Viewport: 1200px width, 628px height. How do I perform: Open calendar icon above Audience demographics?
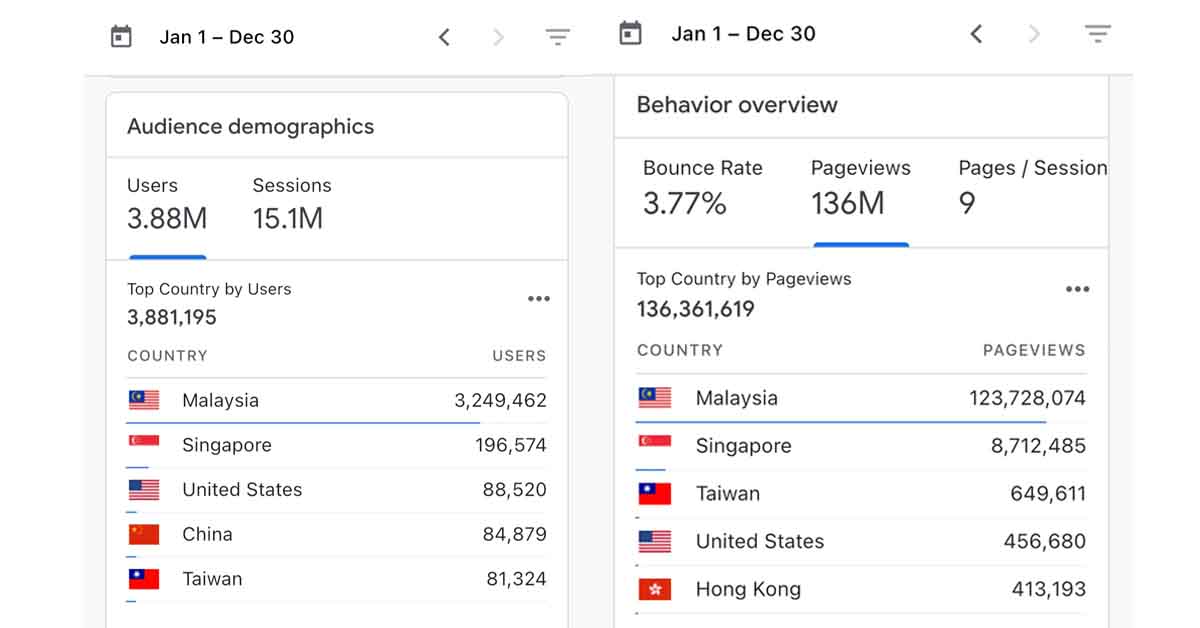pyautogui.click(x=121, y=37)
